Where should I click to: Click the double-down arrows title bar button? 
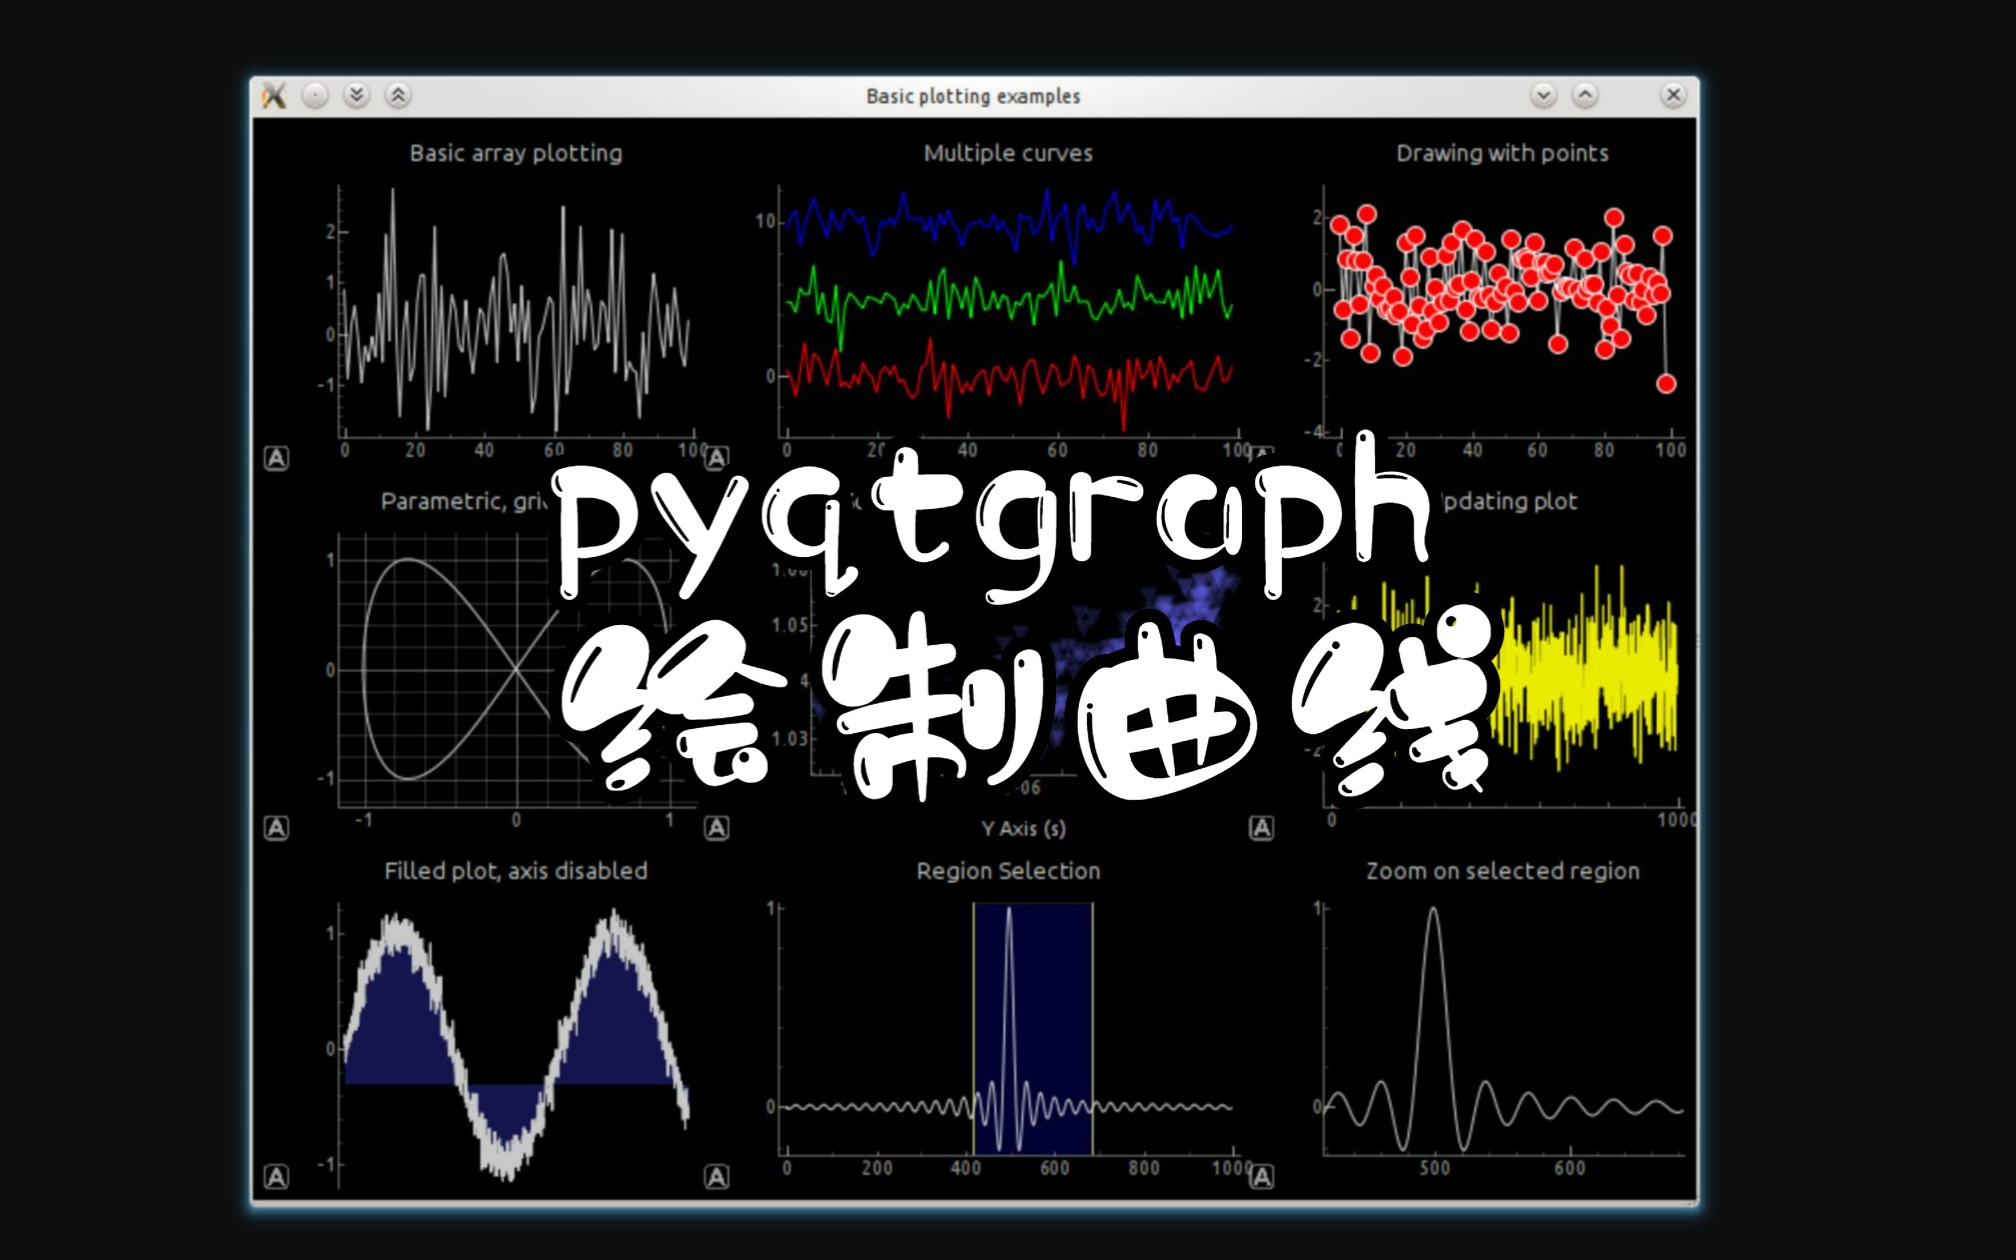click(356, 96)
